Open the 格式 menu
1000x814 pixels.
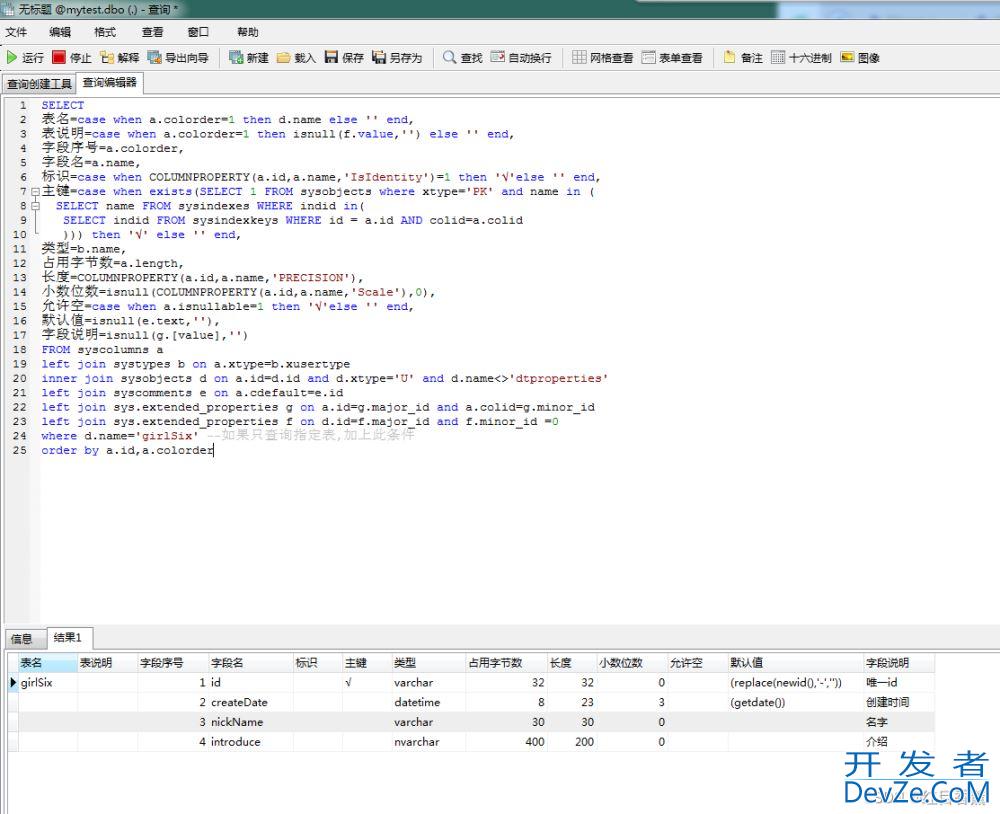(105, 32)
